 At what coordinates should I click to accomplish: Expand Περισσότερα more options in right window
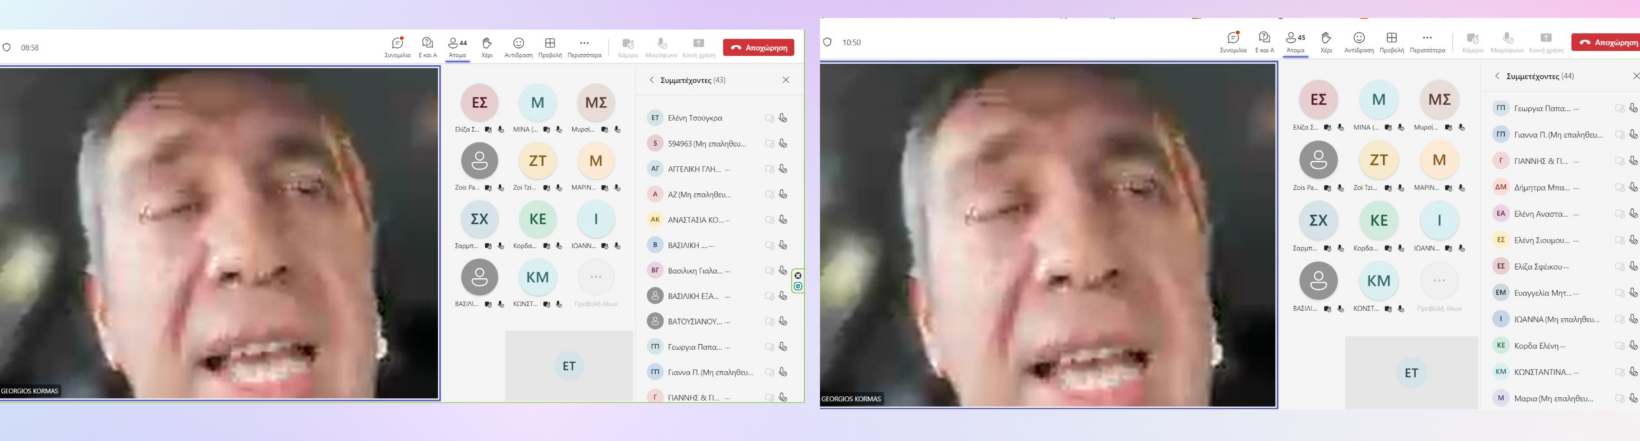point(1427,41)
